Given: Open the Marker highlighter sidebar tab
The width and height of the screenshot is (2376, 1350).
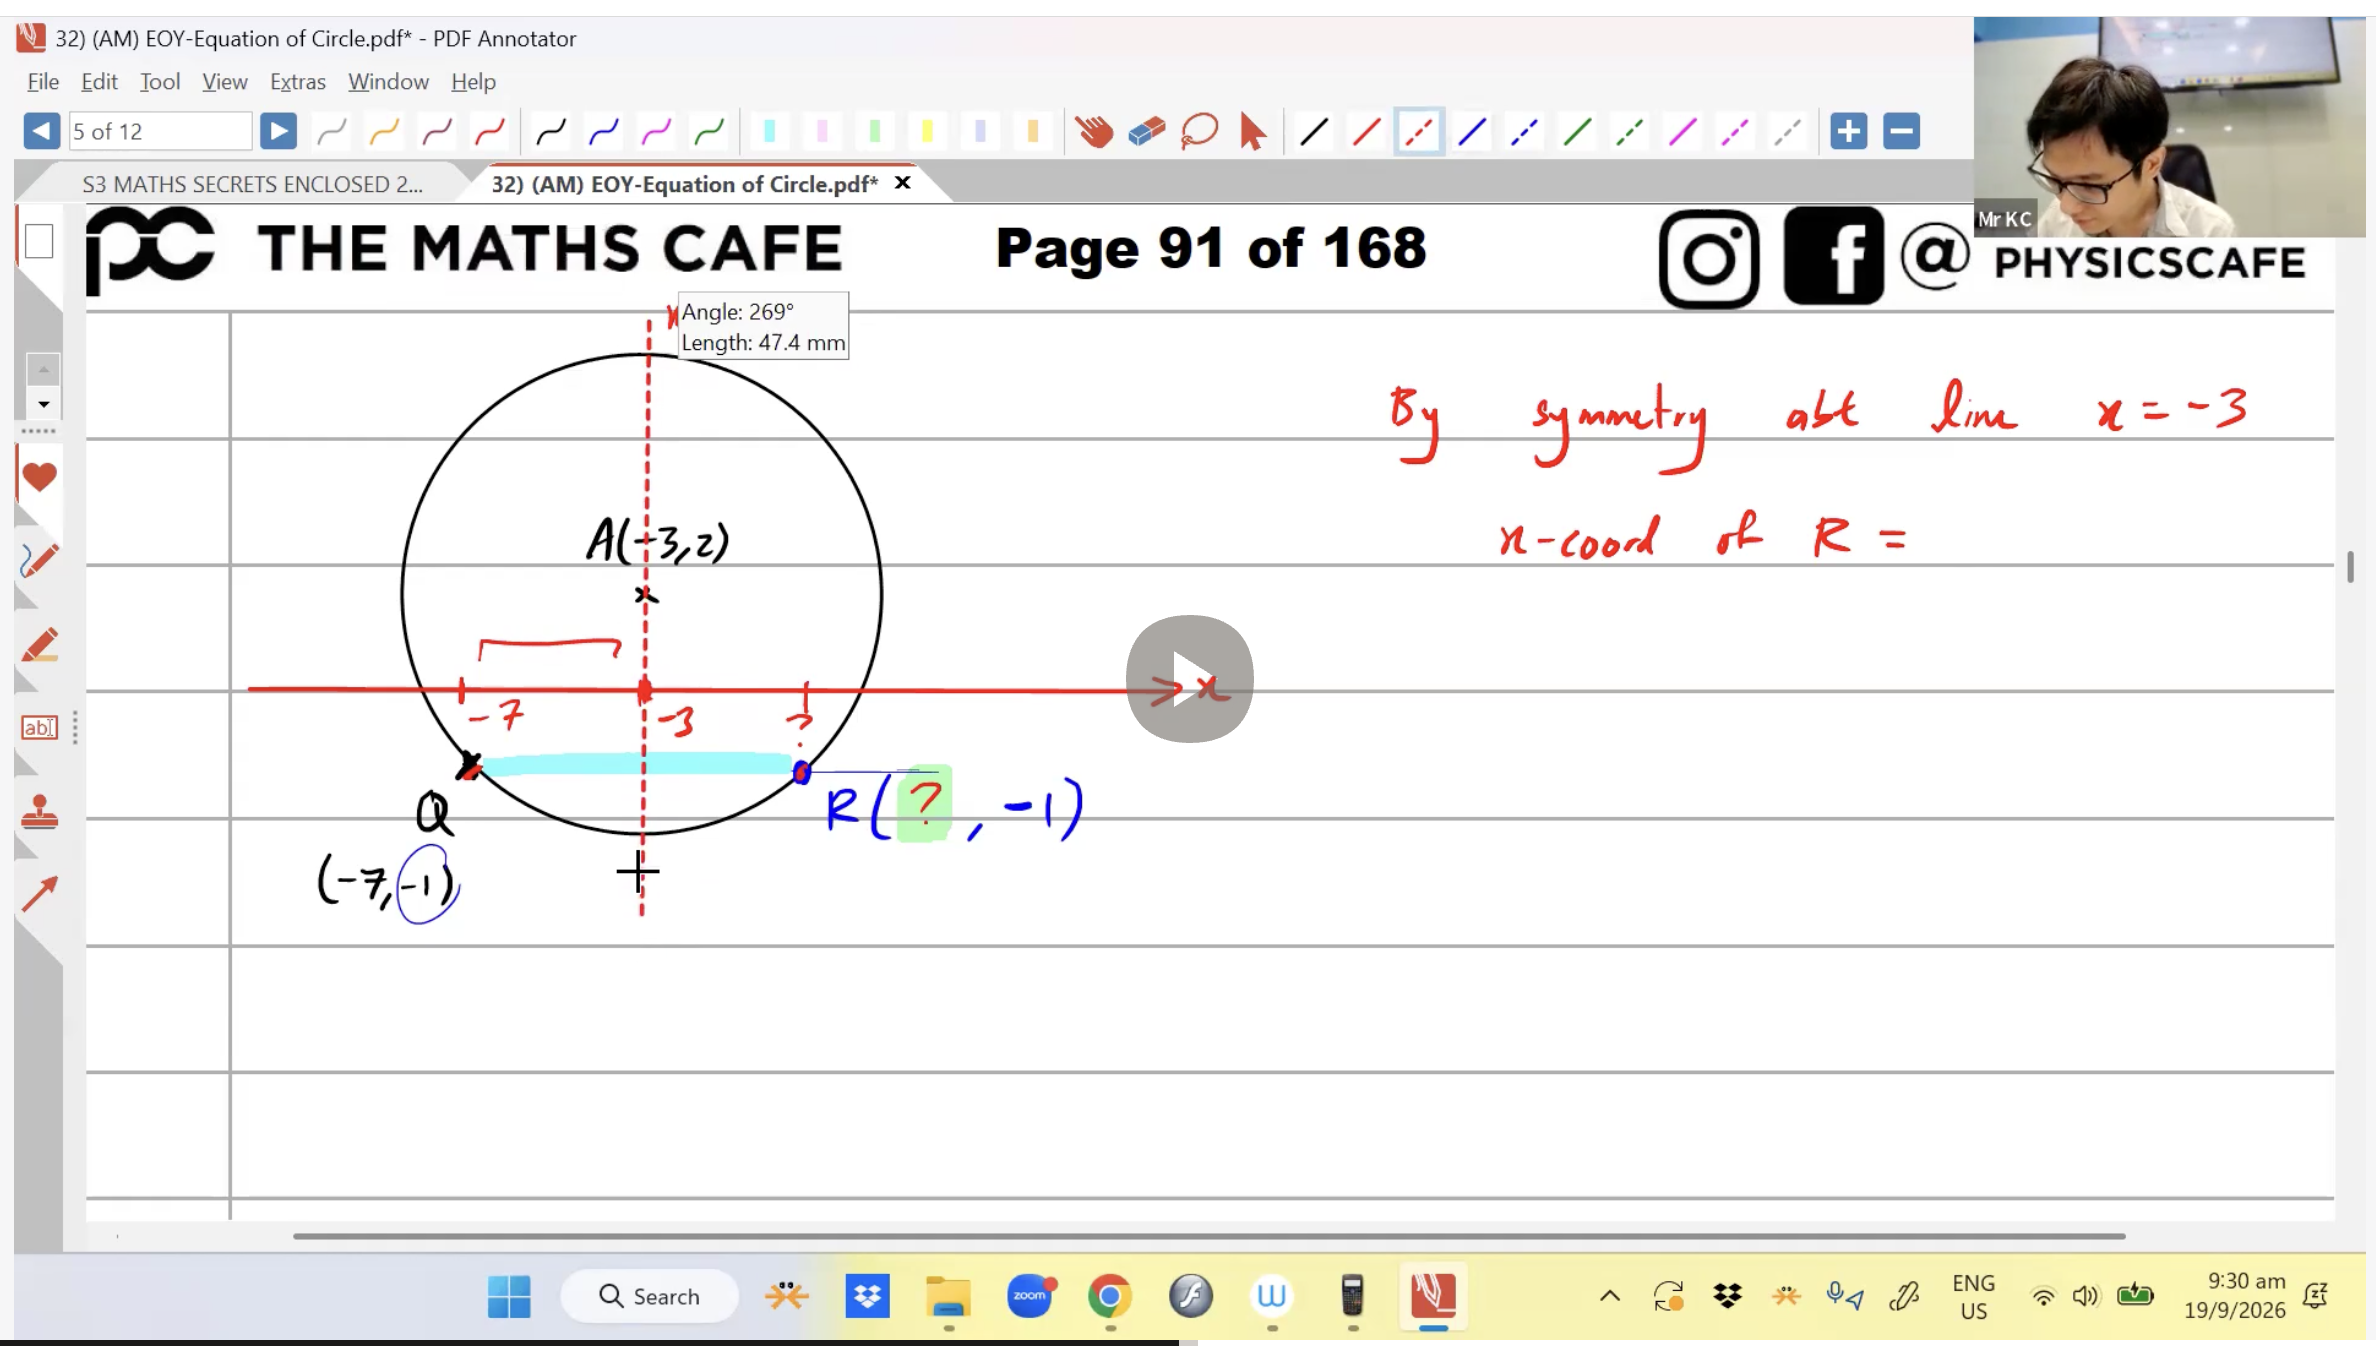Looking at the screenshot, I should [x=39, y=645].
